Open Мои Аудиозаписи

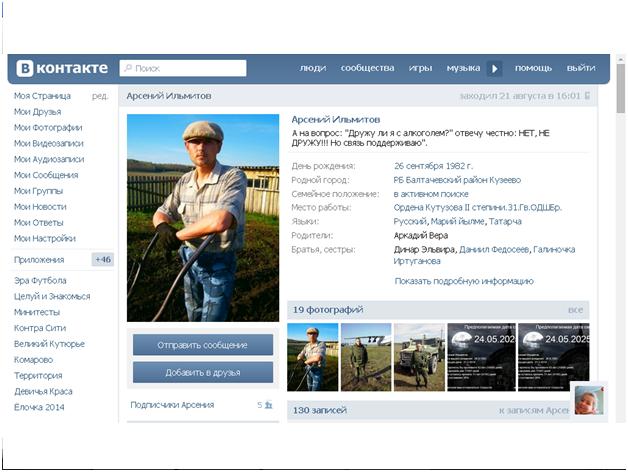pos(49,159)
